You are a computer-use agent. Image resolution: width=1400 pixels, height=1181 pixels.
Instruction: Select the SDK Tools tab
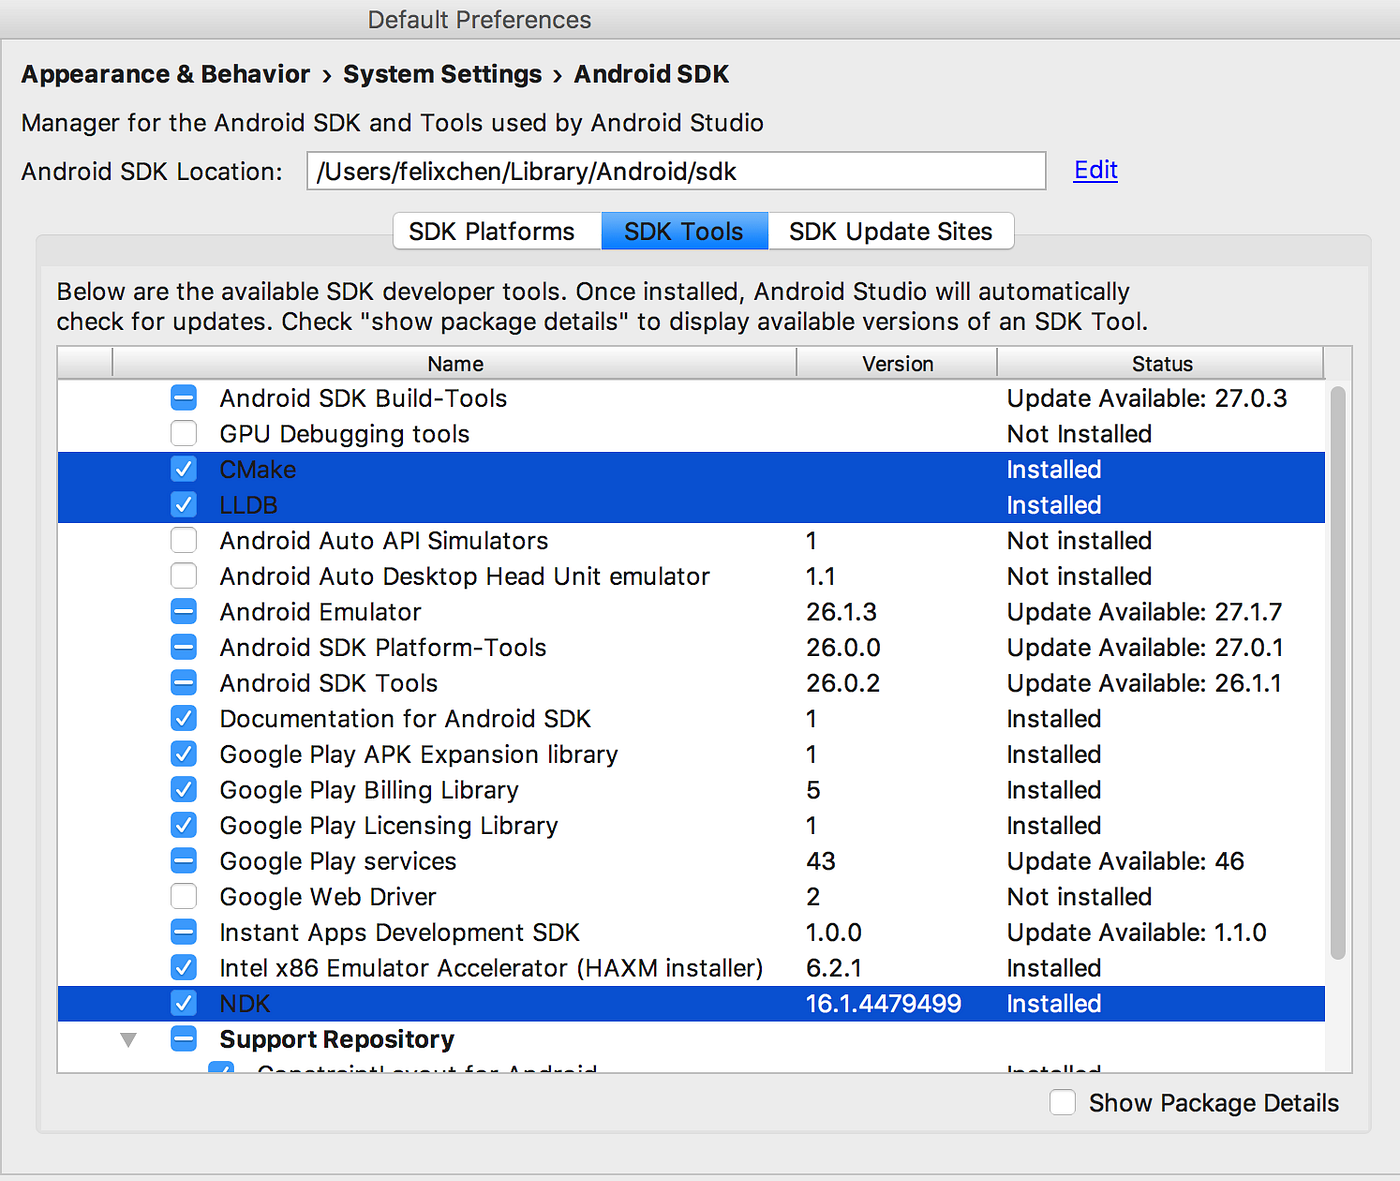pyautogui.click(x=684, y=231)
